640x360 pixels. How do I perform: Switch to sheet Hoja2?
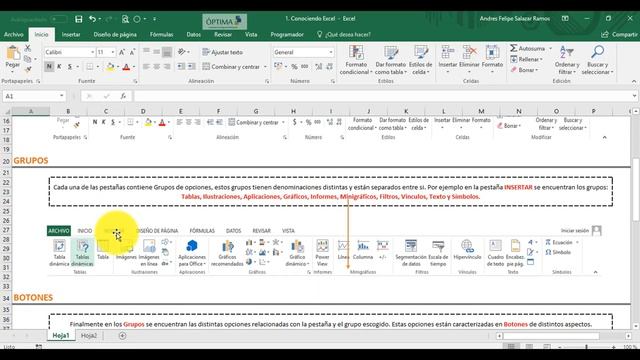click(89, 336)
